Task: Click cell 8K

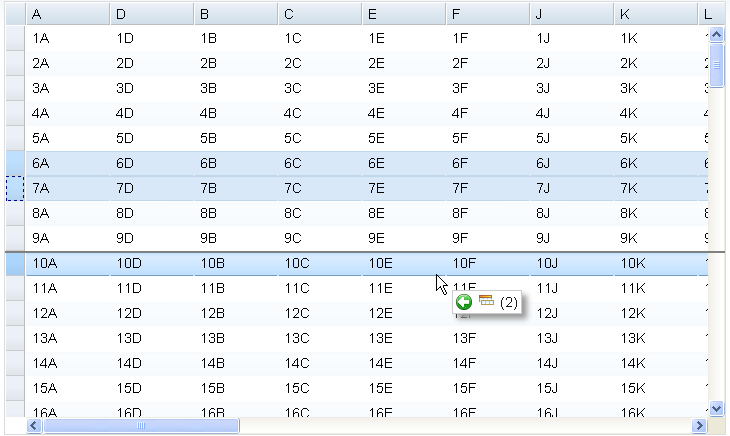Action: coord(656,214)
